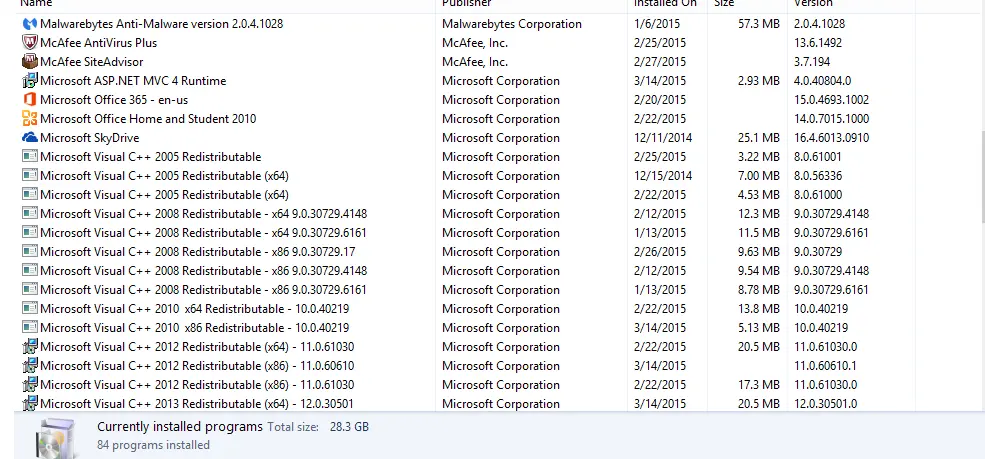This screenshot has height=459, width=985.
Task: Select Visual C++ 2012 Redistributable (x64) 11.0.61030
Action: 197,347
